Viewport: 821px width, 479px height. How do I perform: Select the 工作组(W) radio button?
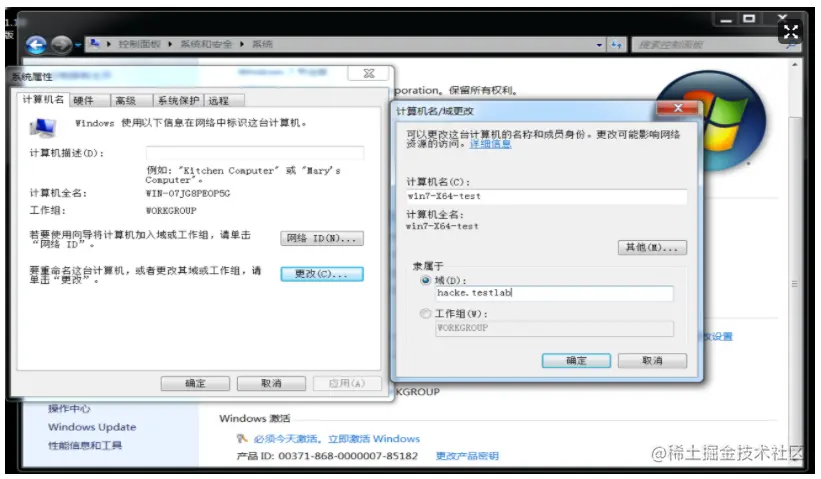click(x=426, y=314)
